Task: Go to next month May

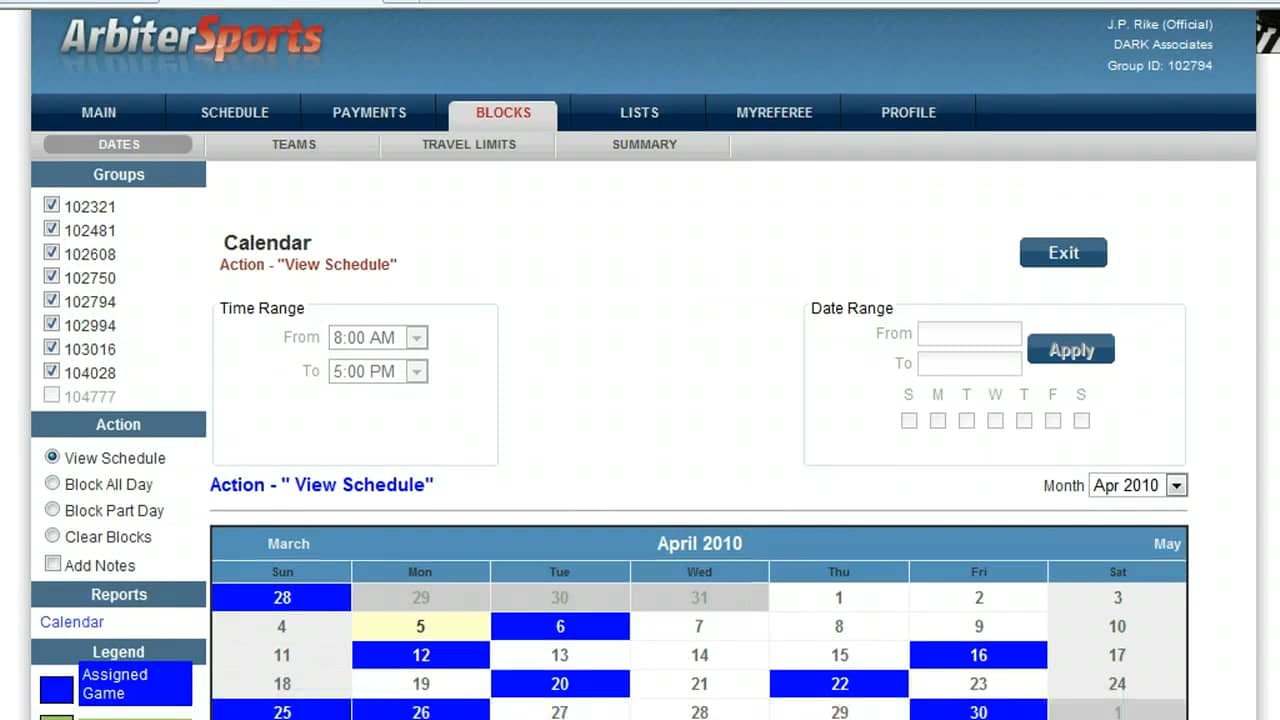Action: 1167,544
